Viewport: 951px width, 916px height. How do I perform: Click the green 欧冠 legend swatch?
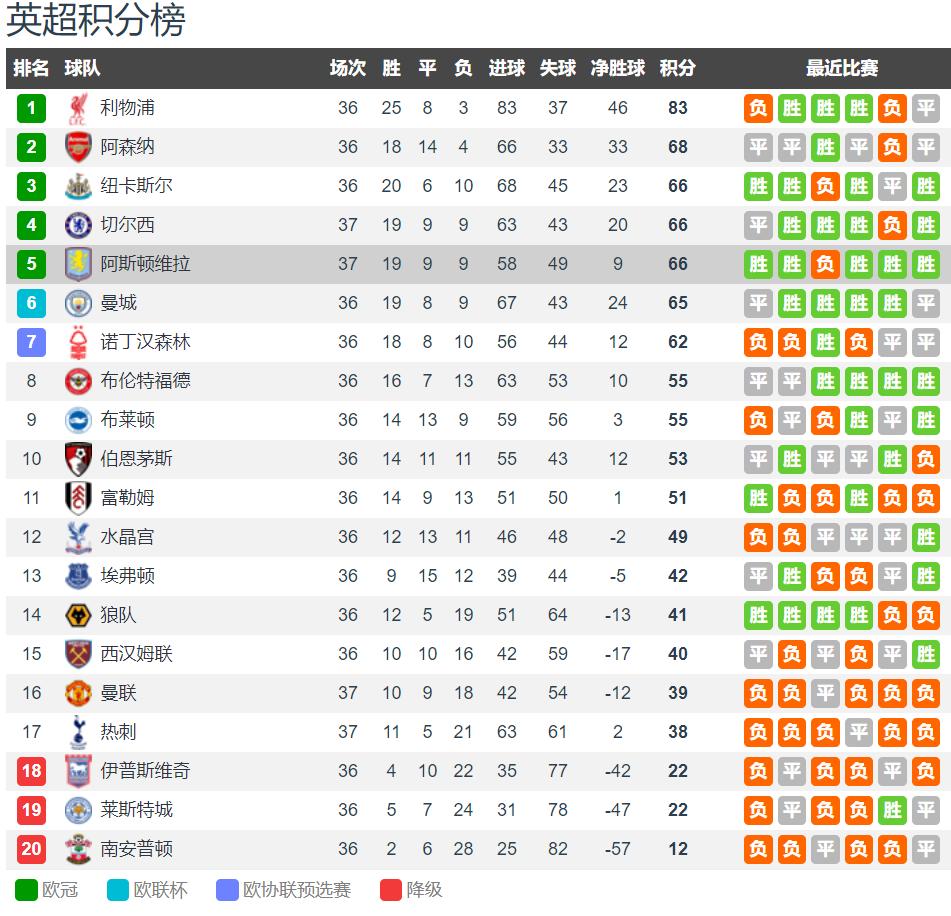tap(26, 890)
